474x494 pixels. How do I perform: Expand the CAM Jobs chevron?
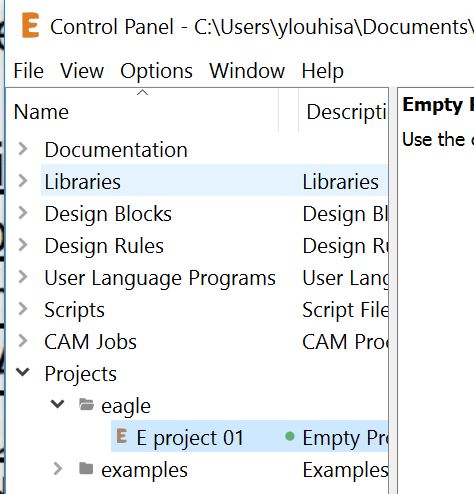click(x=23, y=341)
